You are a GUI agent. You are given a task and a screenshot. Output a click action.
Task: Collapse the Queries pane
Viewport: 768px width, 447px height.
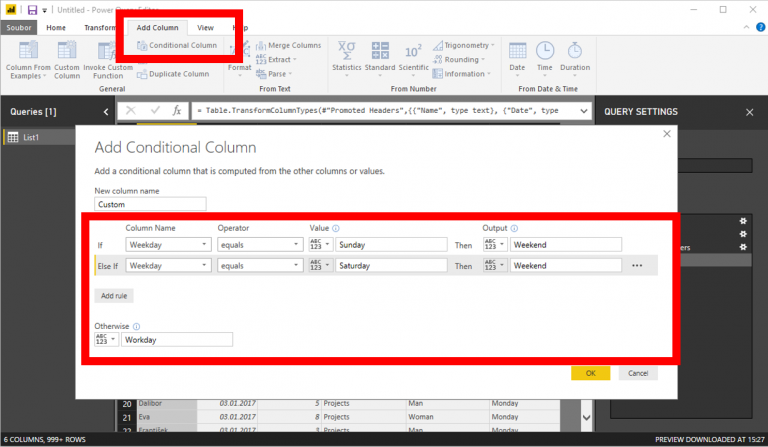(106, 112)
